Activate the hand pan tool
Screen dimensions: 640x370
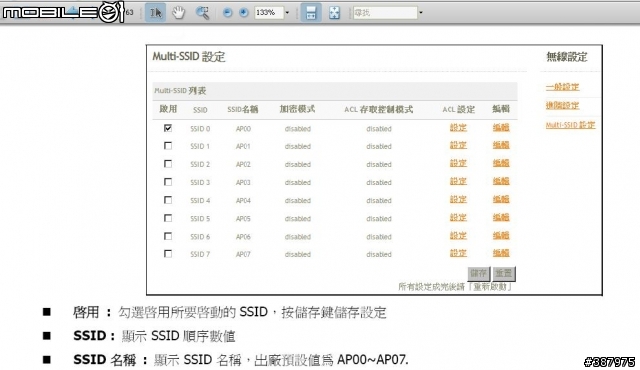pyautogui.click(x=178, y=13)
